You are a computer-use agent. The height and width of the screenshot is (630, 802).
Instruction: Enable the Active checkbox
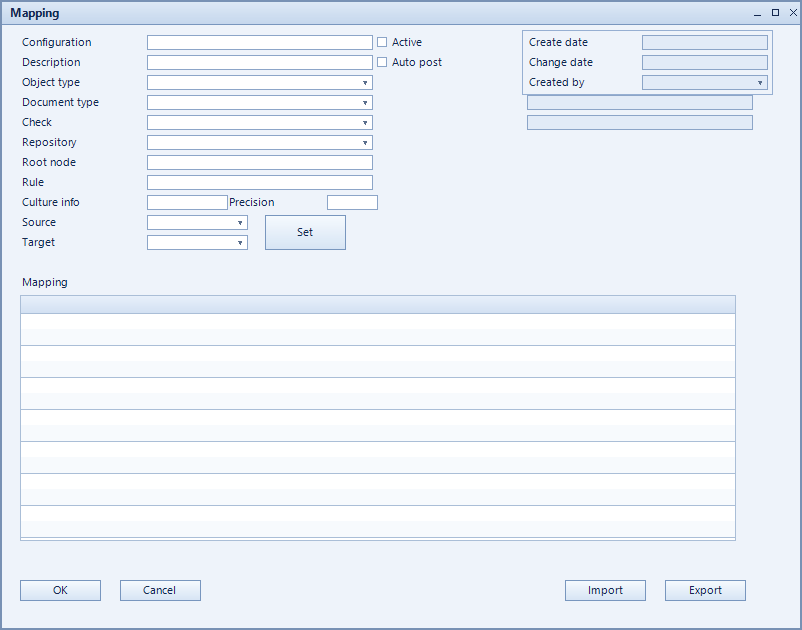[382, 42]
